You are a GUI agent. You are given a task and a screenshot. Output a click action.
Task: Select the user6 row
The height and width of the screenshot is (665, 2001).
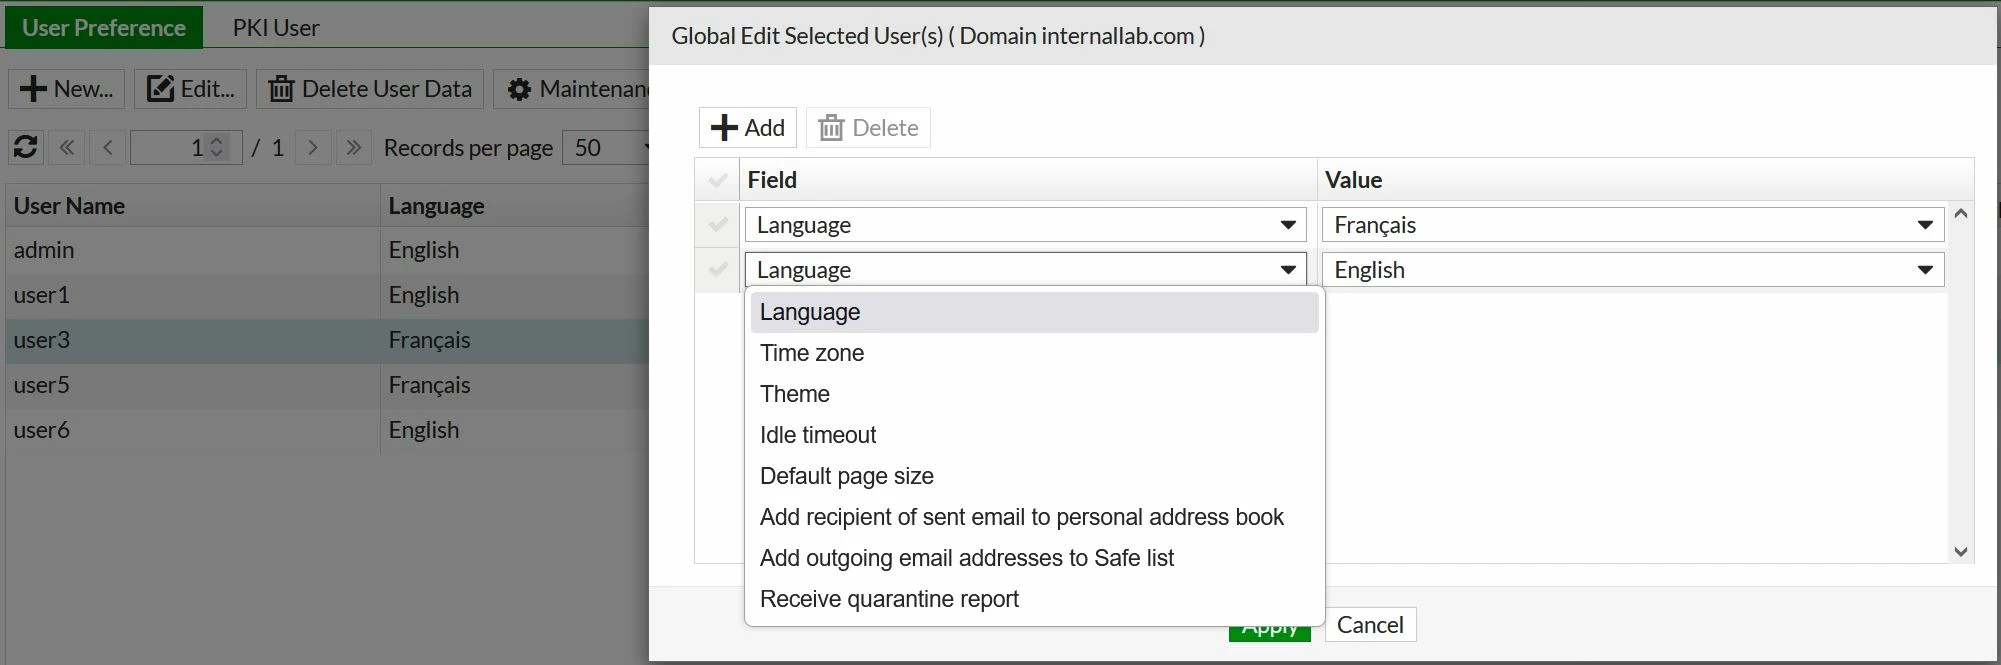pos(327,430)
